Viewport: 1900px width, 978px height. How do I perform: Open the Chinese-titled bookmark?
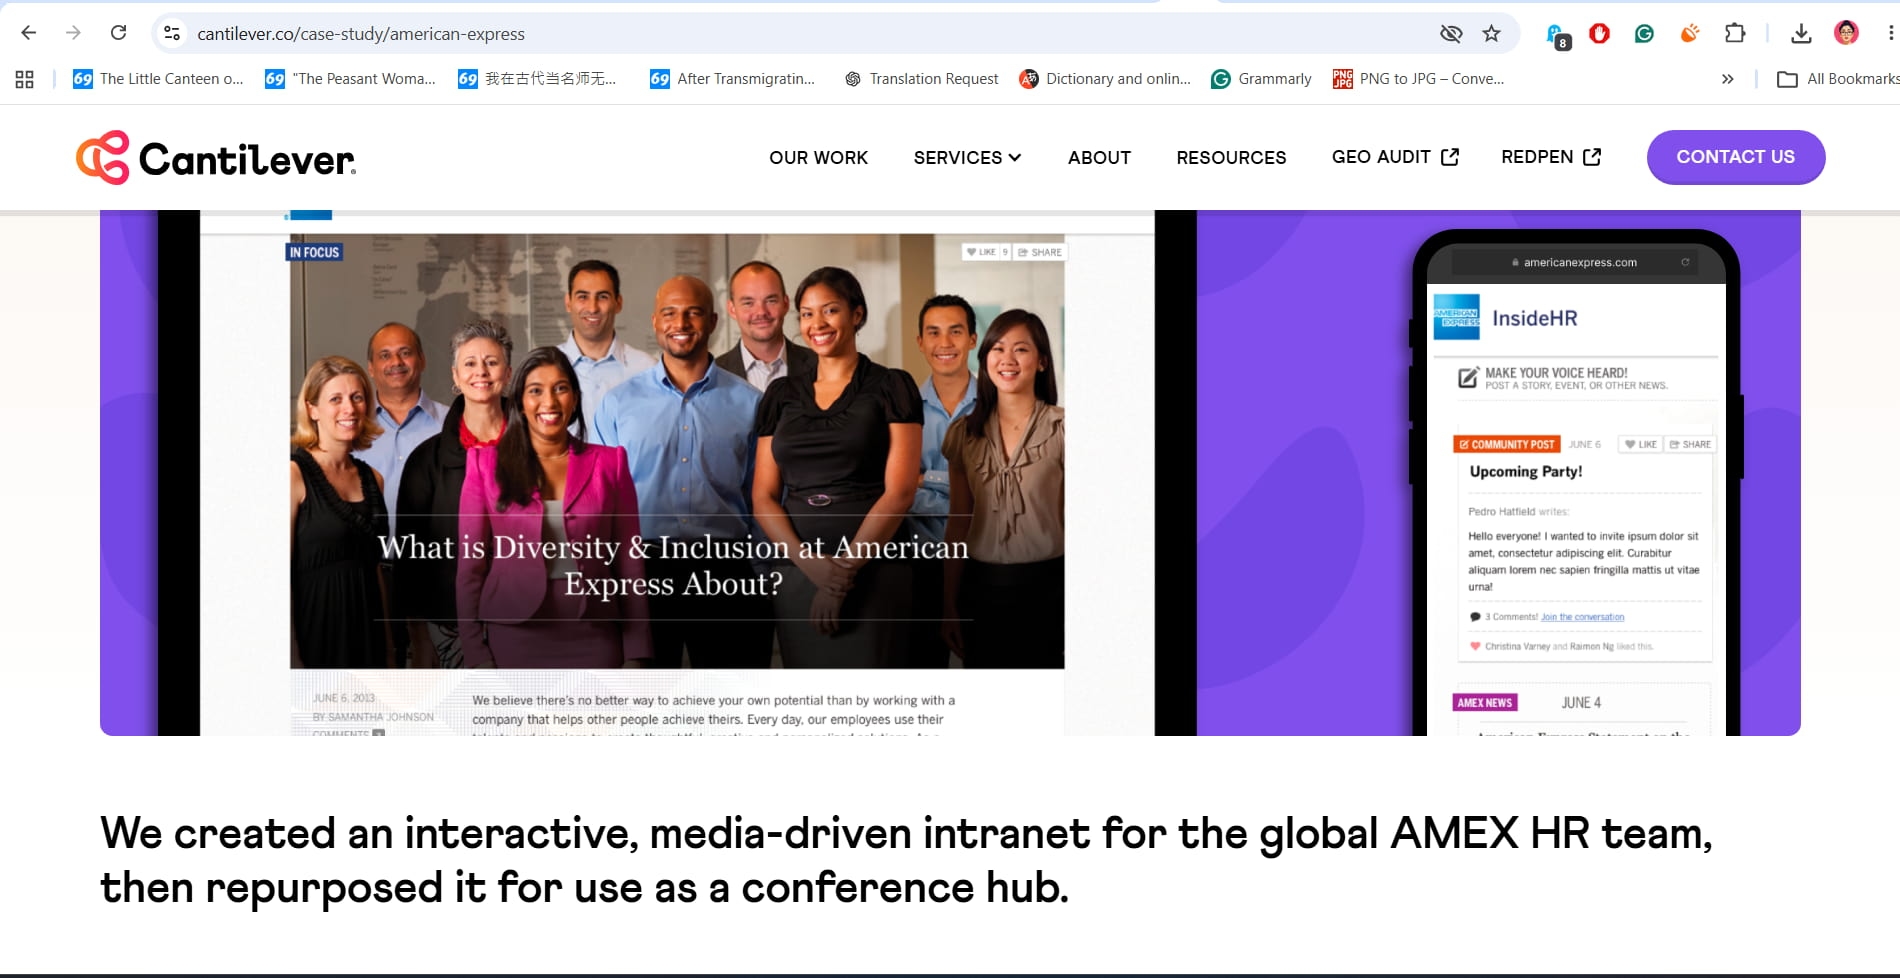[x=538, y=79]
